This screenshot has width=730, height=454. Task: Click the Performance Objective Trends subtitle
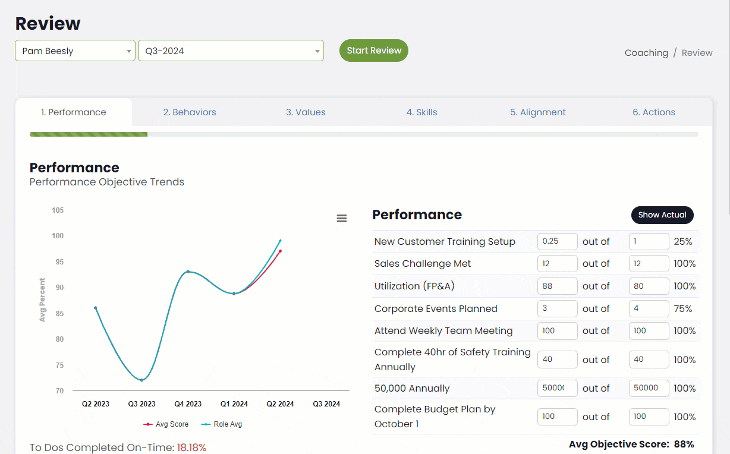tap(107, 182)
